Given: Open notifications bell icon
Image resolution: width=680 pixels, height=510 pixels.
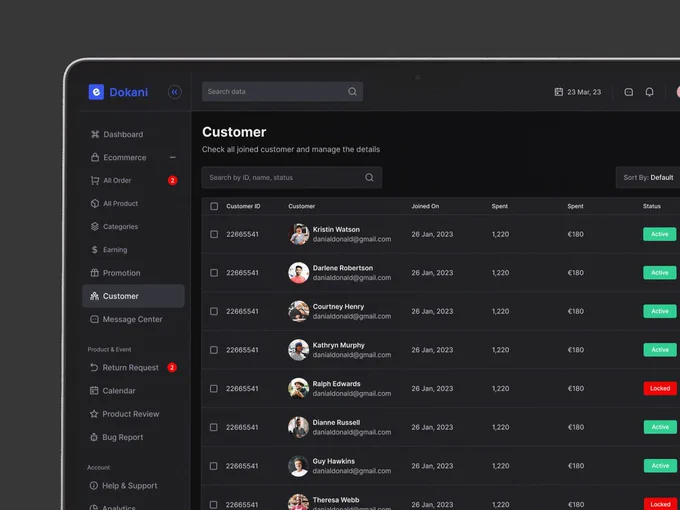Looking at the screenshot, I should click(x=649, y=92).
